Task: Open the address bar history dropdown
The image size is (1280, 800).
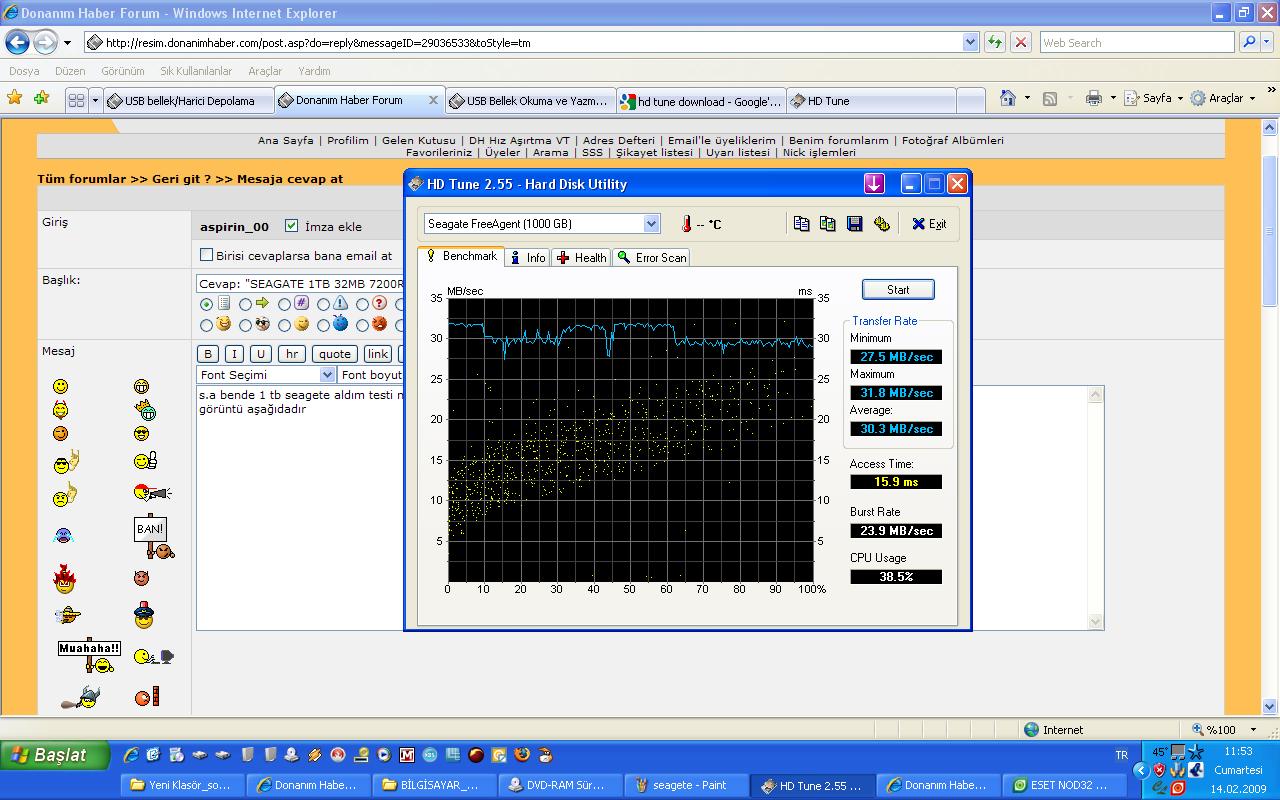Action: 970,42
